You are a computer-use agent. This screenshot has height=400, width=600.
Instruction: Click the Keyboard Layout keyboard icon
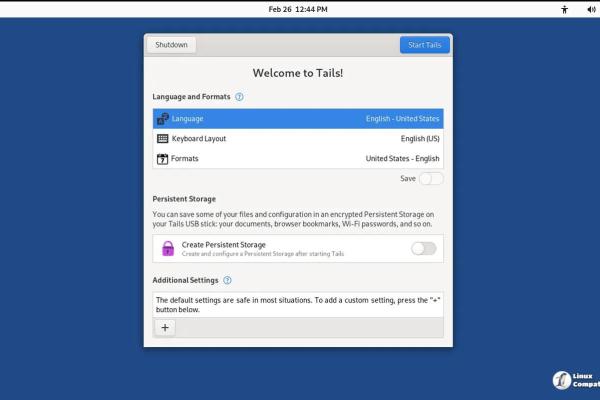click(163, 139)
